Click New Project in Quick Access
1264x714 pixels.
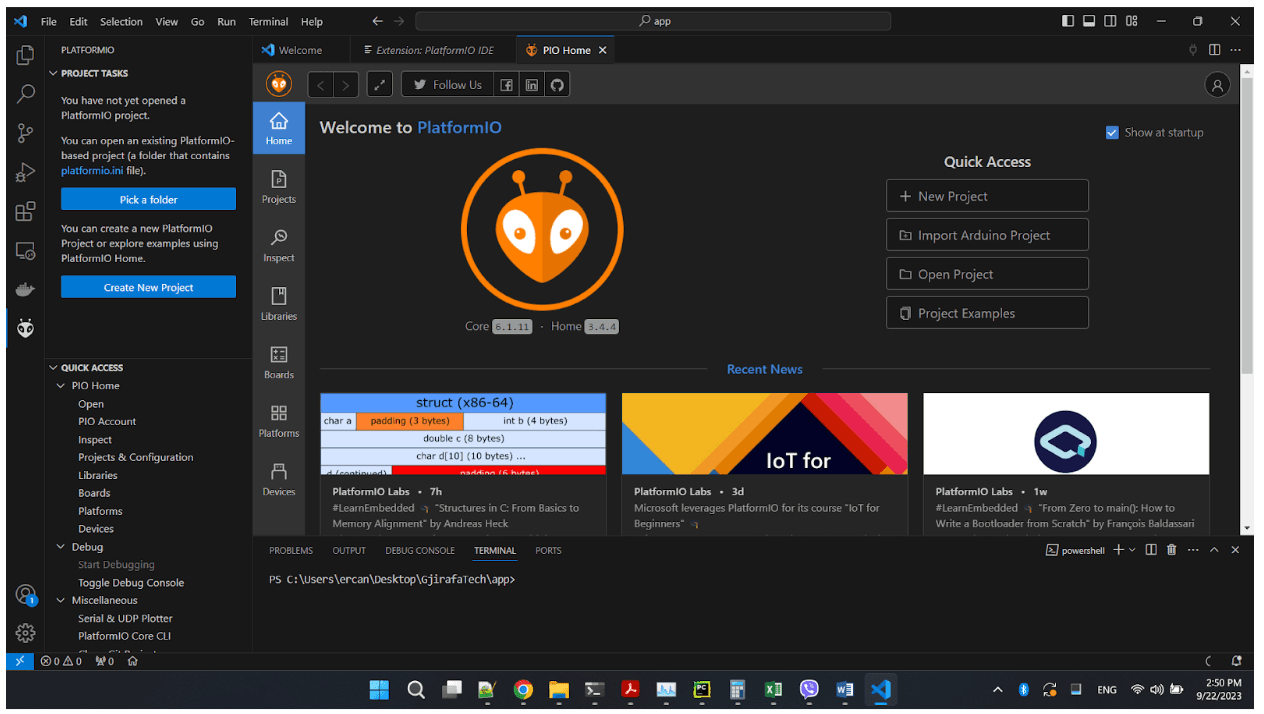(x=987, y=196)
